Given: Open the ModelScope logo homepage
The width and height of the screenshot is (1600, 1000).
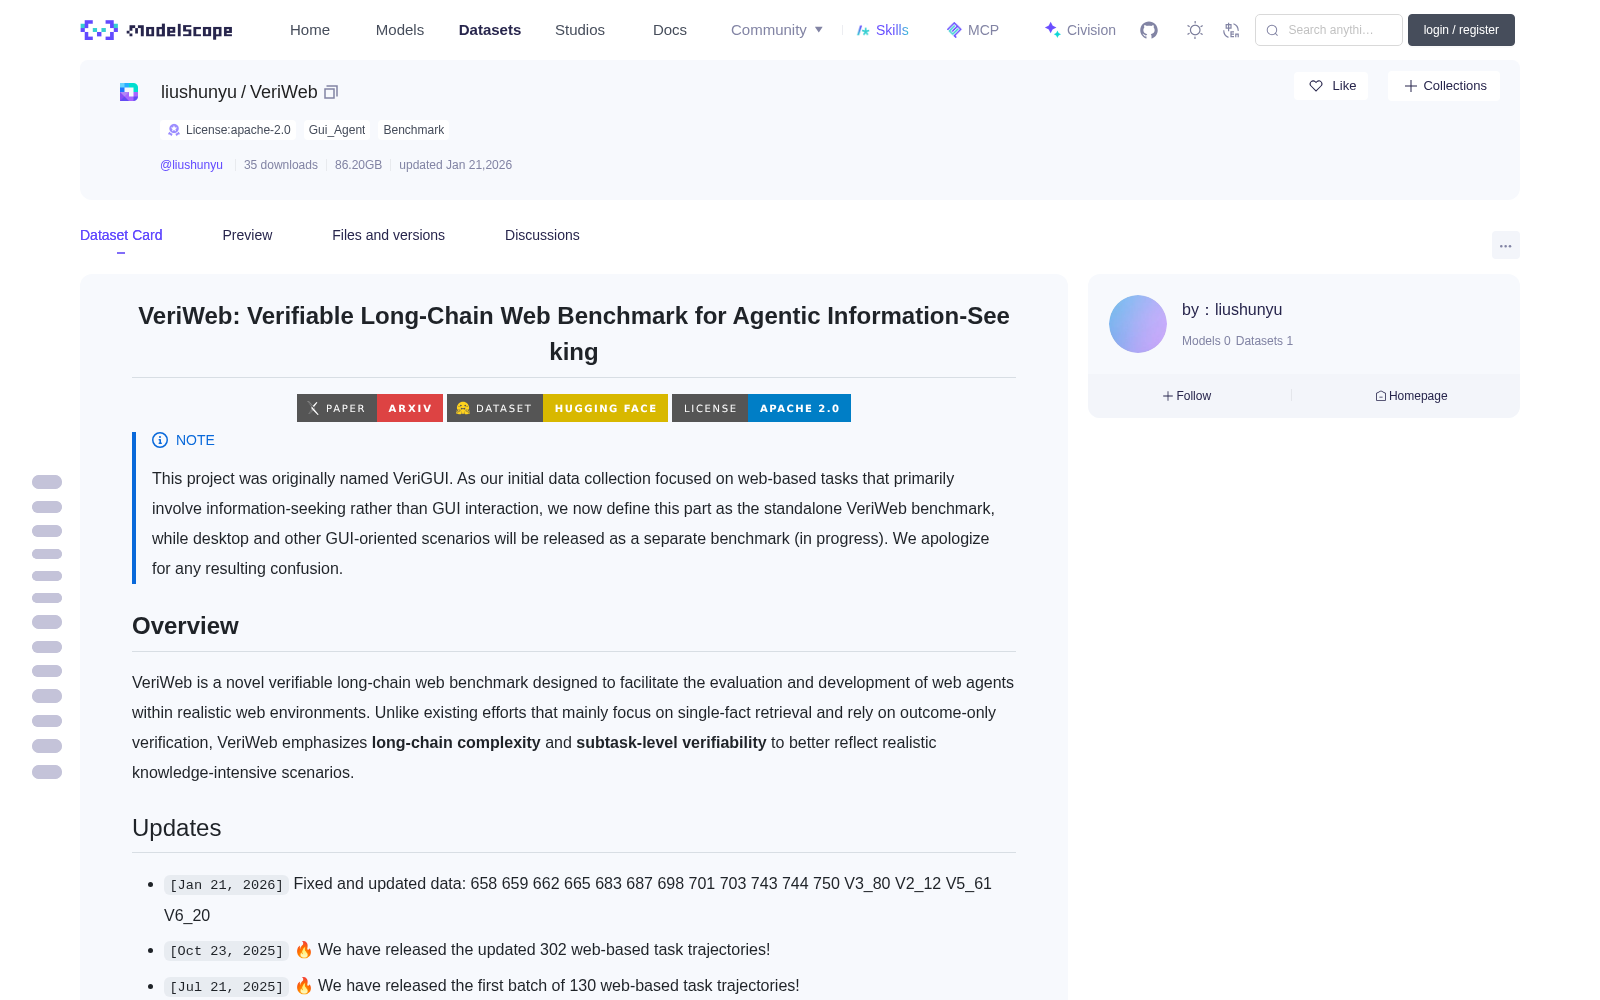Looking at the screenshot, I should [x=156, y=30].
